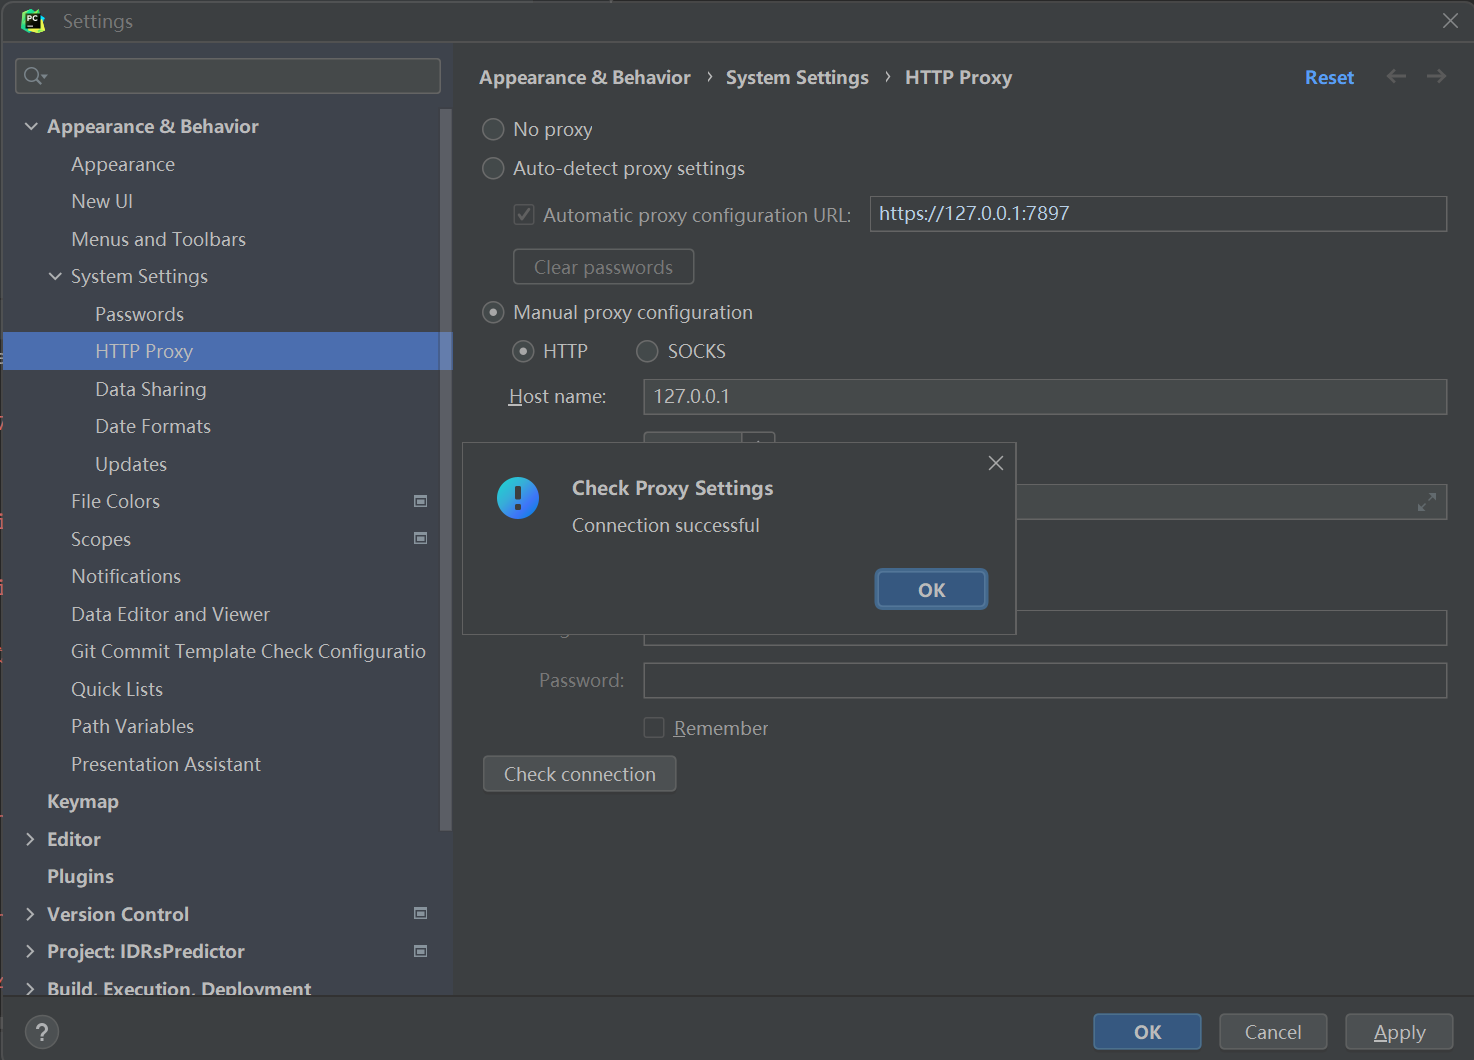Select the No proxy radio option
Viewport: 1474px width, 1060px height.
click(493, 129)
